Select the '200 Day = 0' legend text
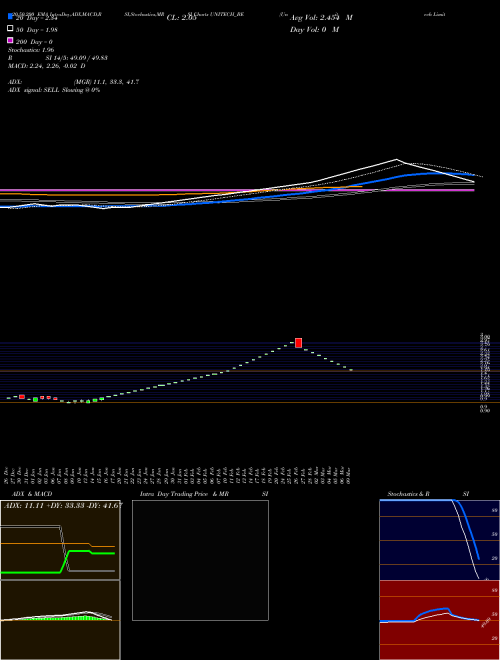Screen dimensions: 500x660 (34, 42)
